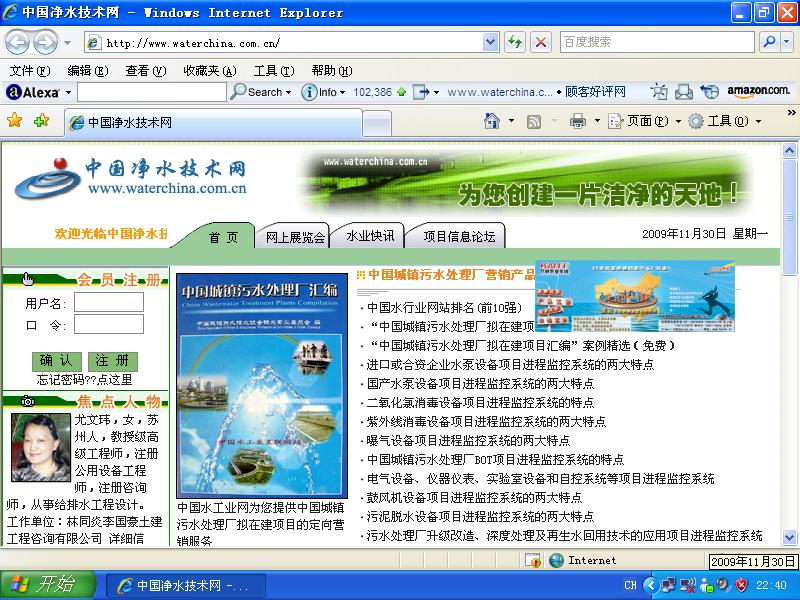The image size is (800, 600).
Task: Click the Windows 开始 Start button
Action: coord(48,585)
